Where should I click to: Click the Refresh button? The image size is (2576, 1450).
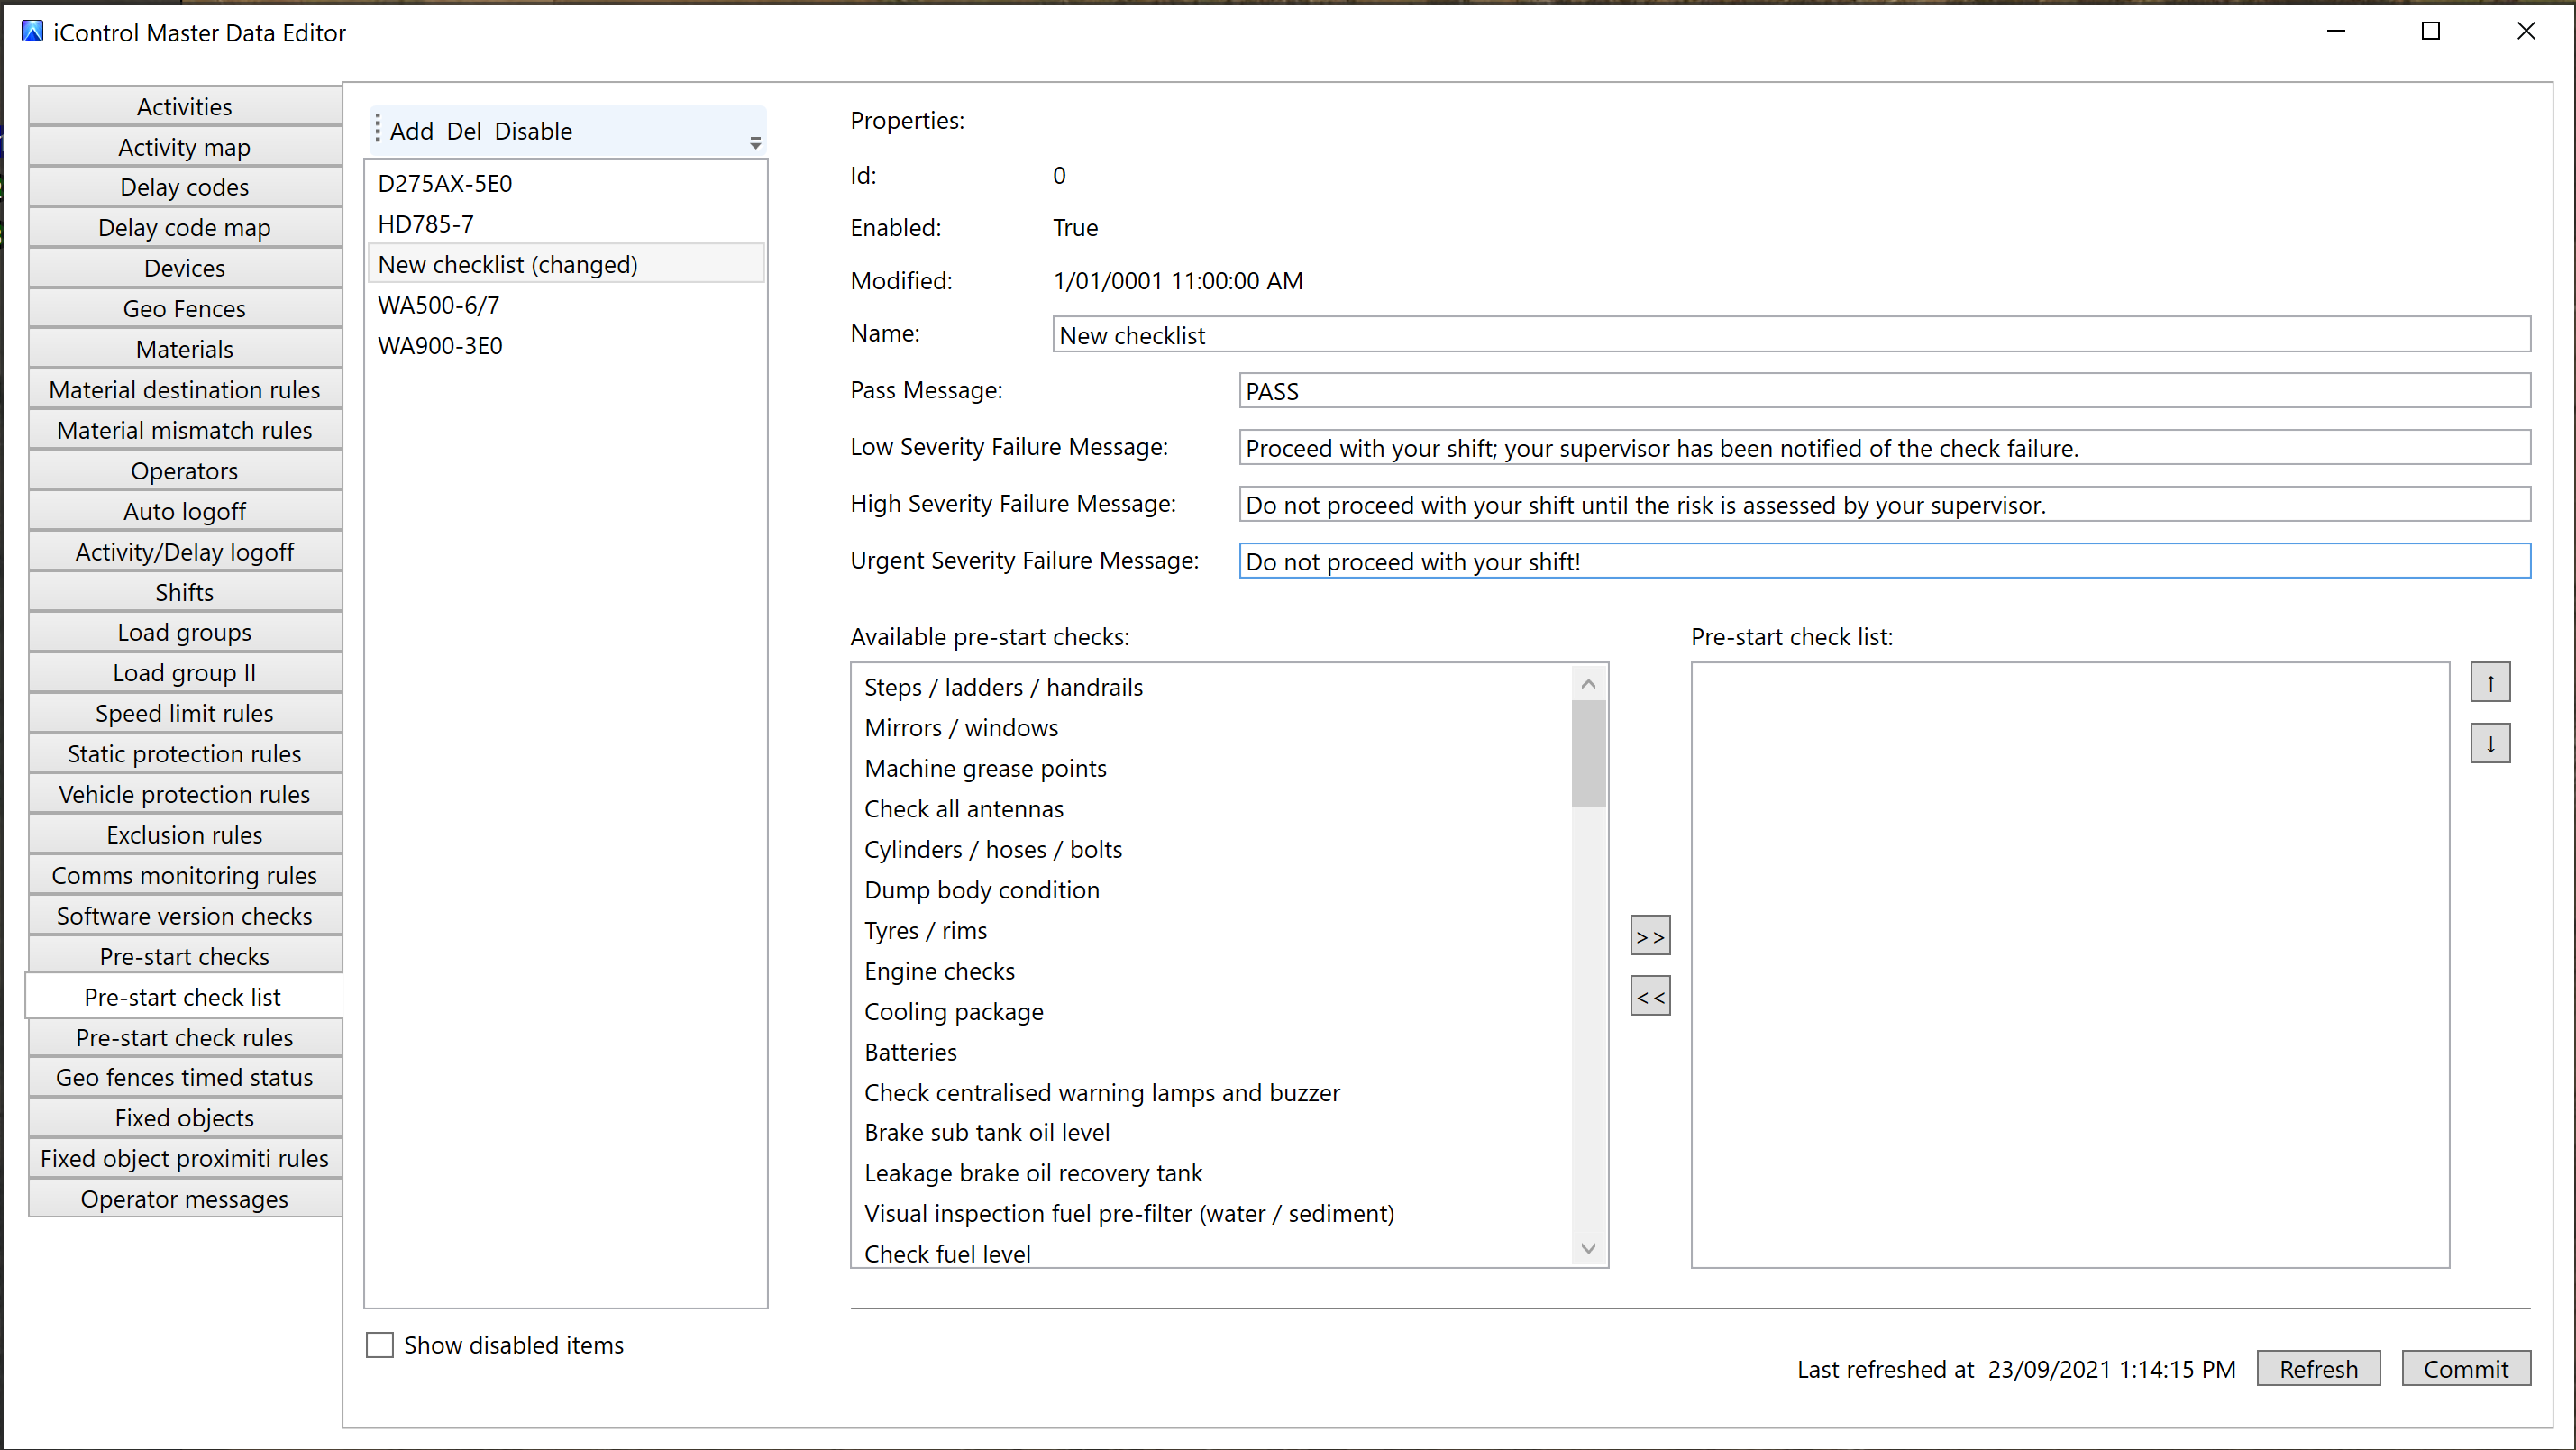click(2318, 1368)
